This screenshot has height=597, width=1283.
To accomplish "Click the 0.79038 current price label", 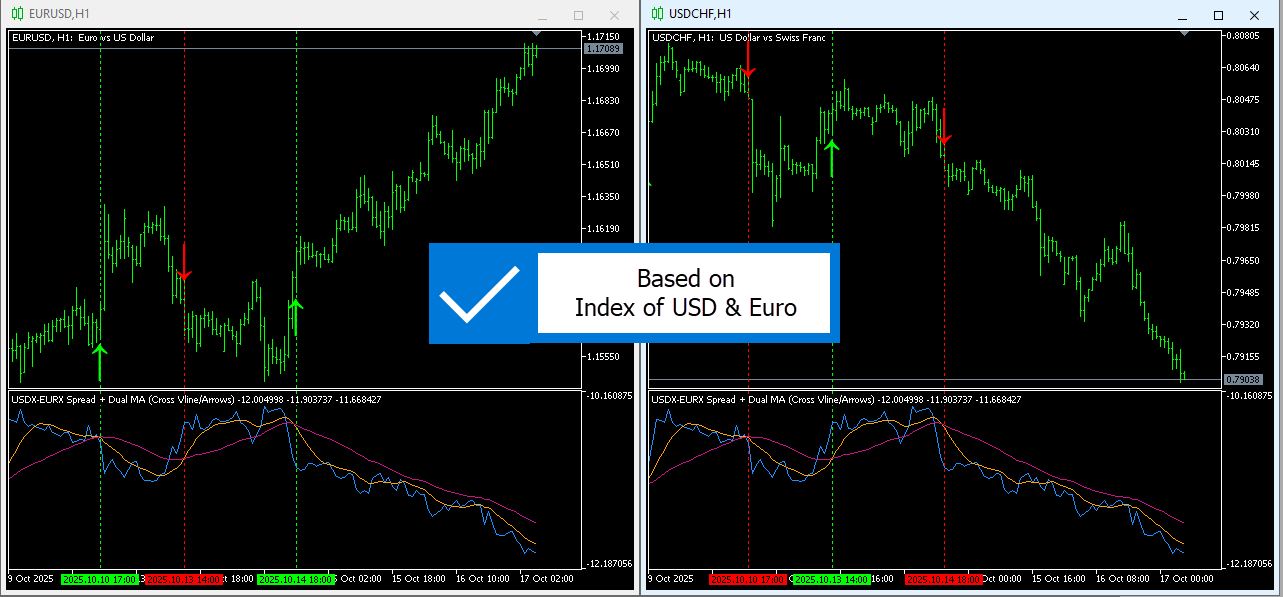I will (1244, 379).
